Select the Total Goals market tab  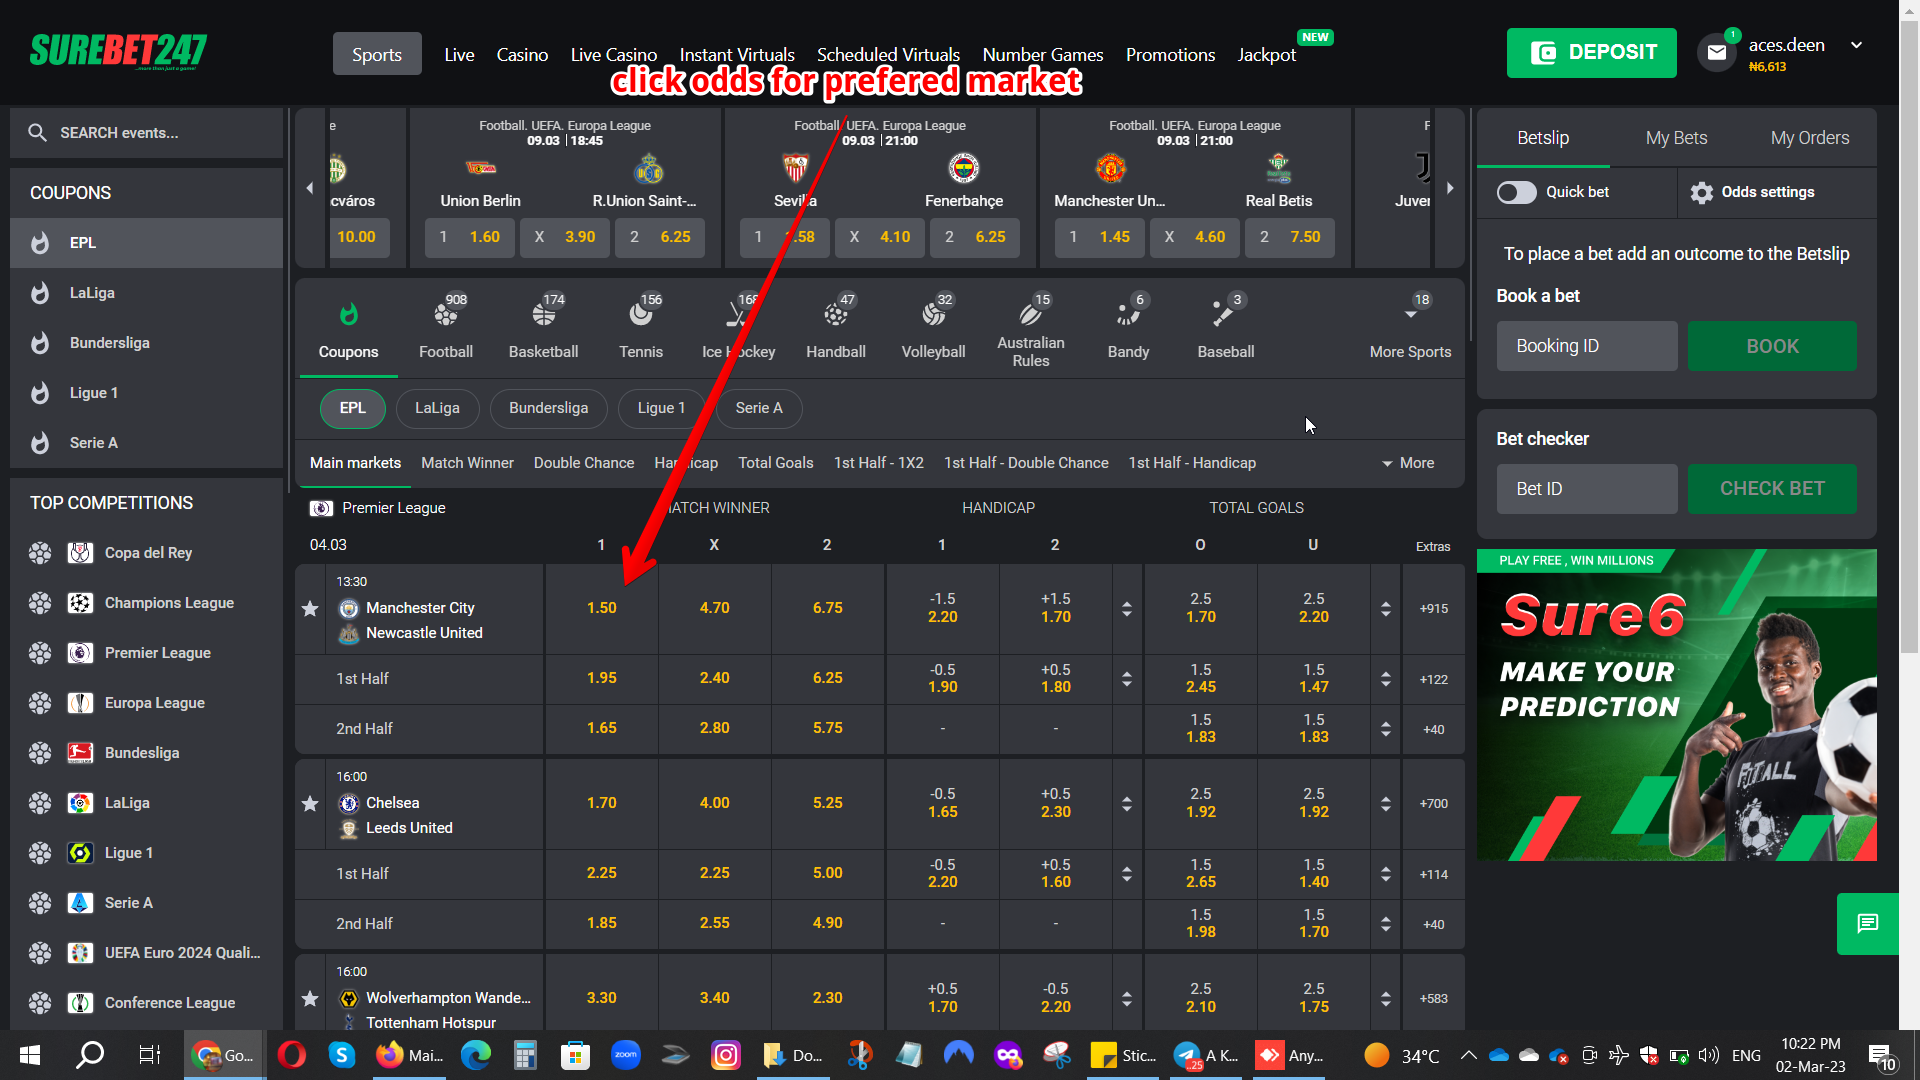776,463
